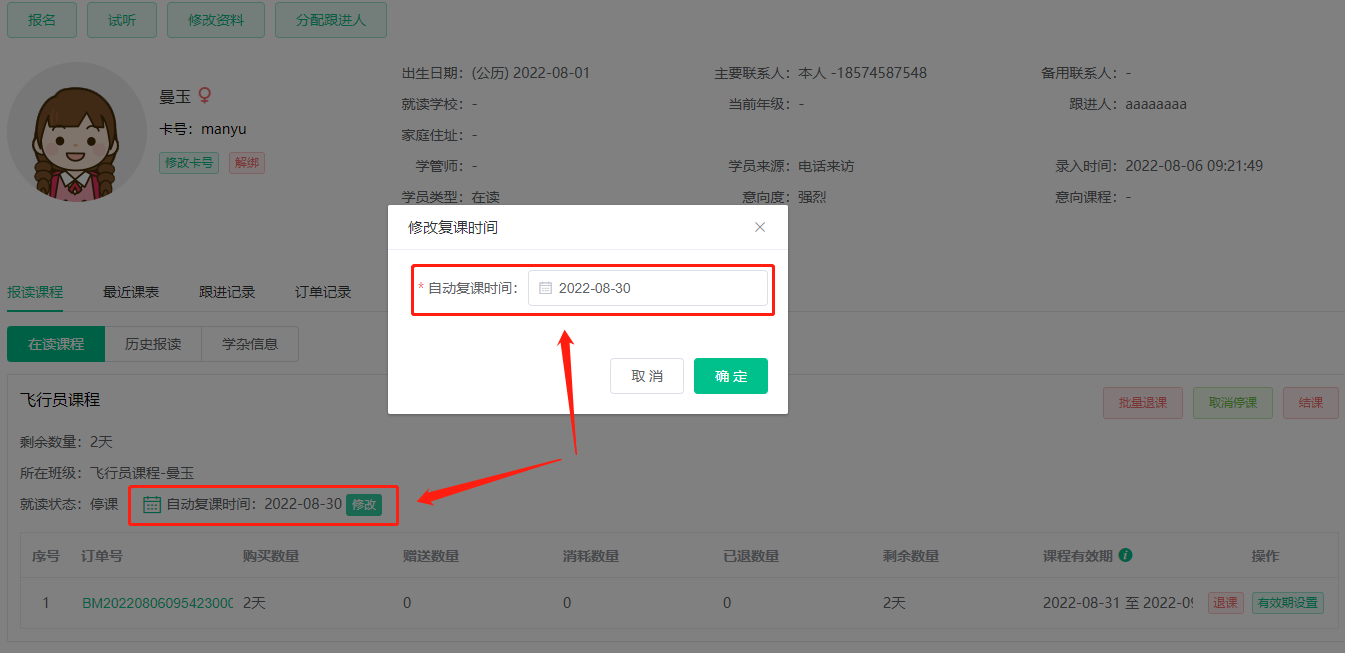Viewport: 1345px width, 653px height.
Task: Click the female gender icon next to 曼玉
Action: [x=205, y=95]
